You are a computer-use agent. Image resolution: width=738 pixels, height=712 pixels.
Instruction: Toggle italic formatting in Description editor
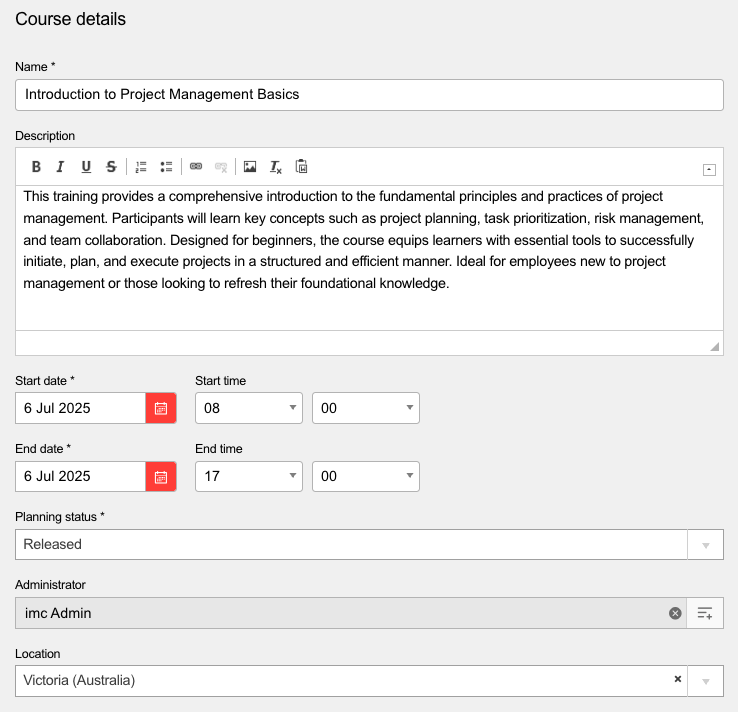click(x=60, y=167)
